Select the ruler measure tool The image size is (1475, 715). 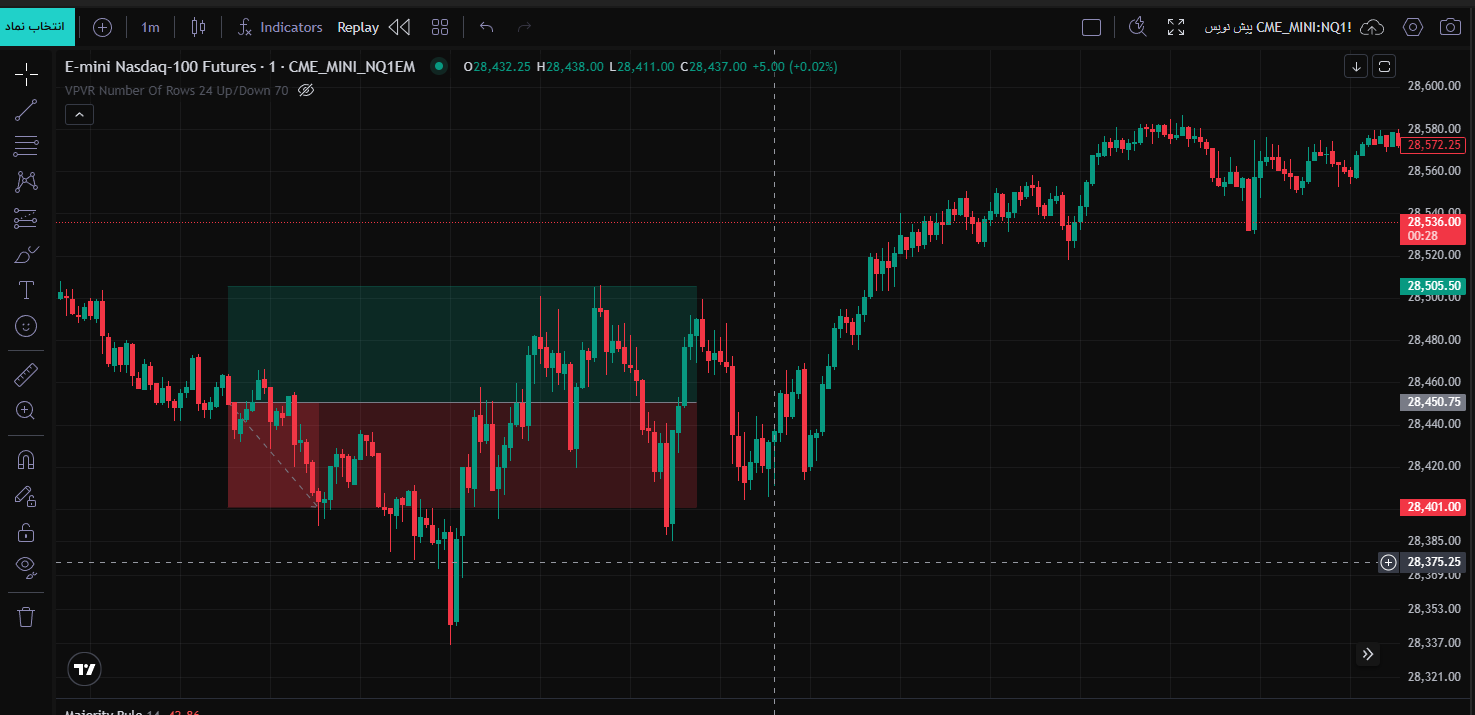point(27,375)
